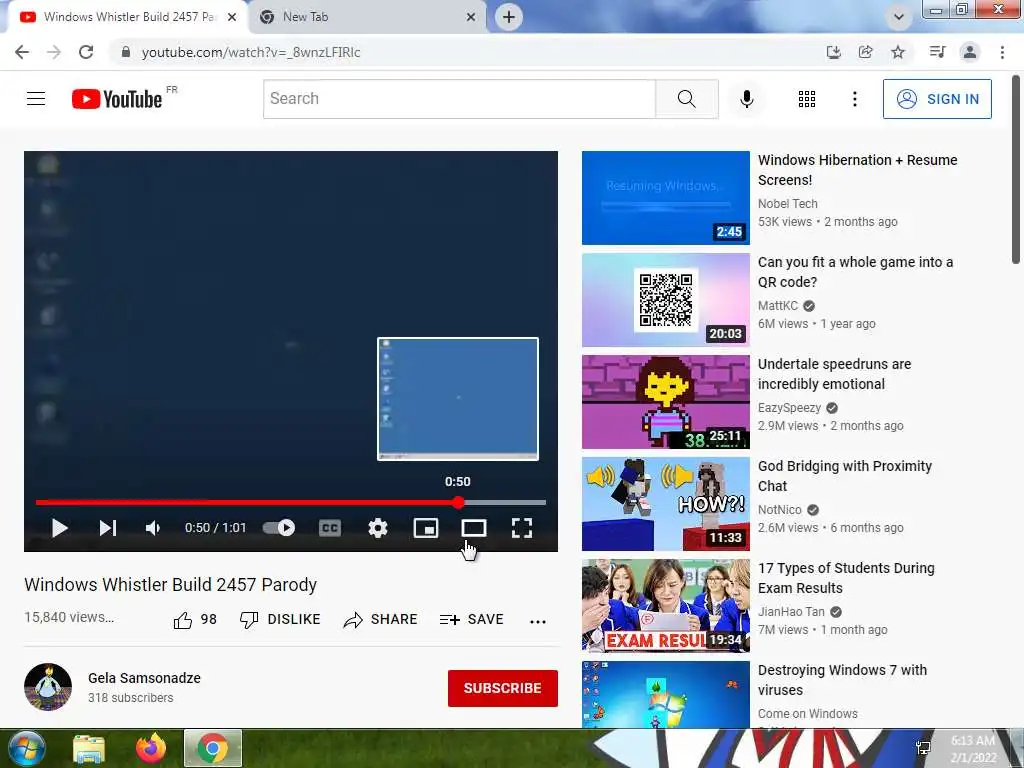This screenshot has height=768, width=1024.
Task: Close the New Tab tab
Action: (x=471, y=18)
